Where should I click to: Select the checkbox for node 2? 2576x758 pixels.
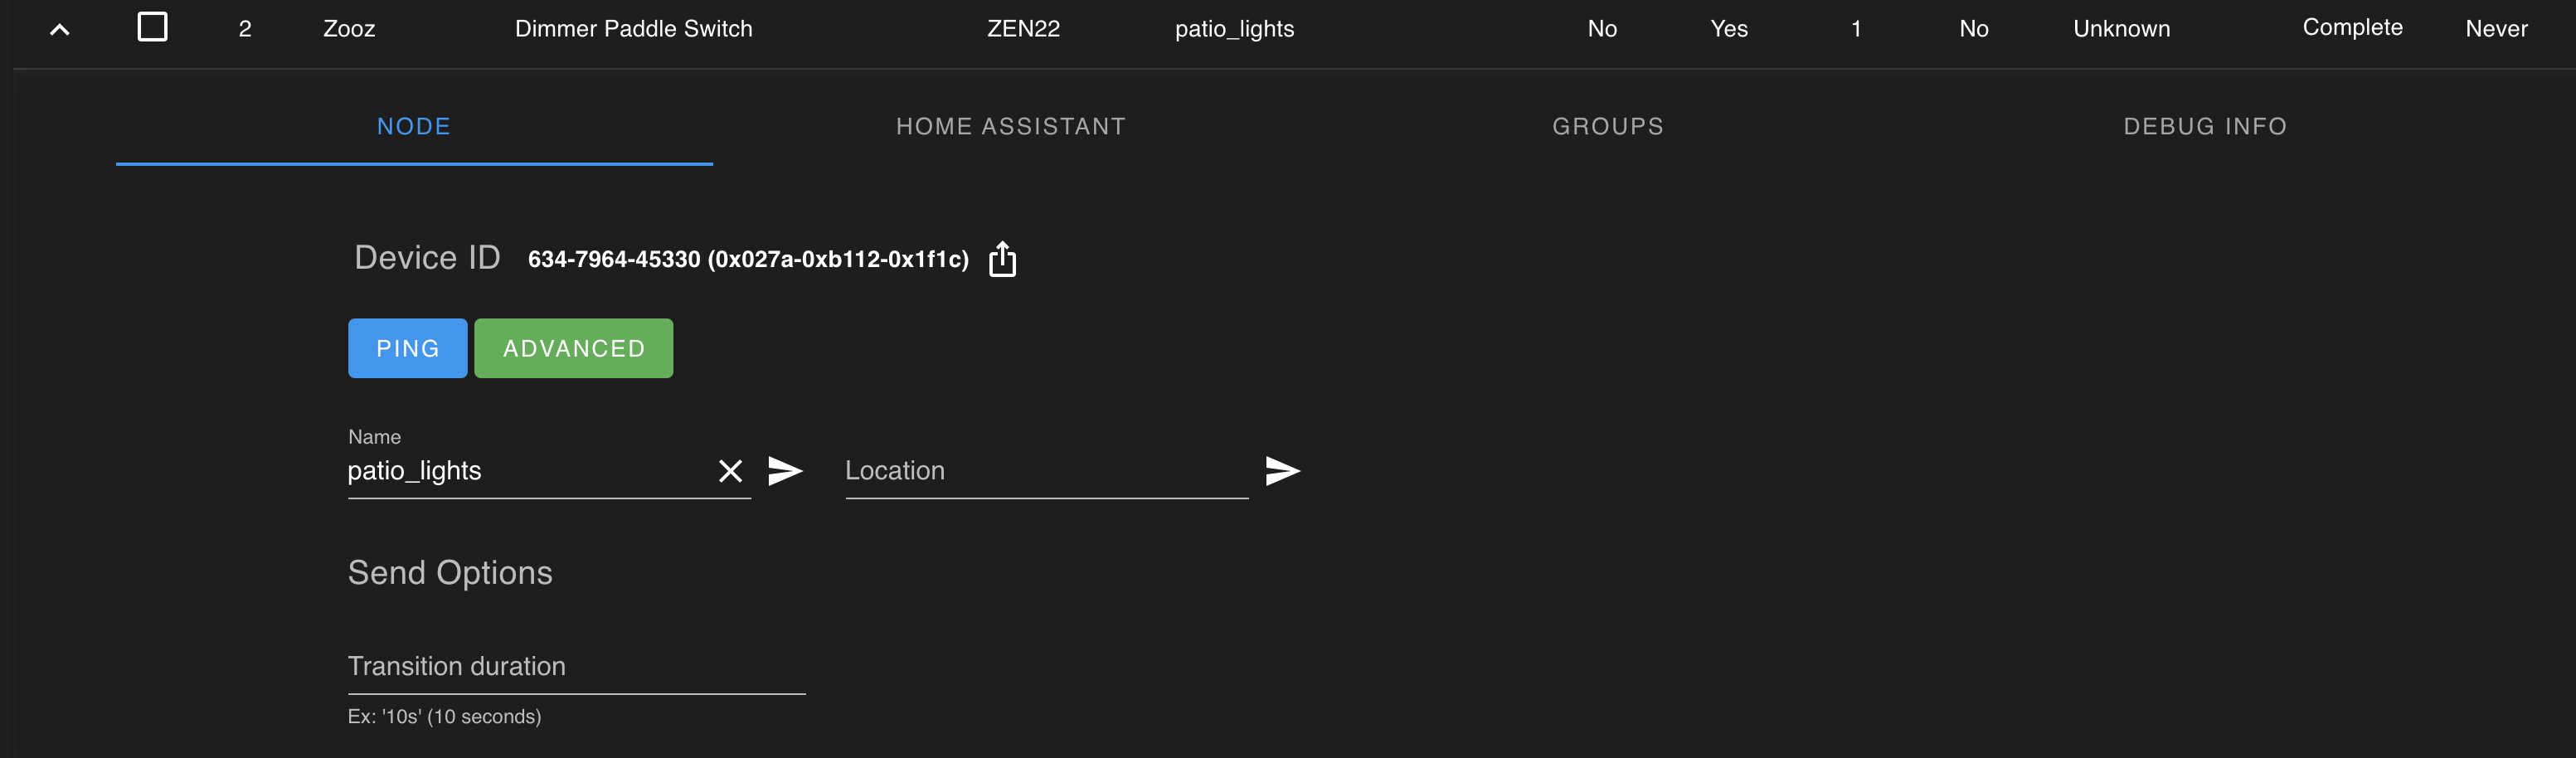pyautogui.click(x=151, y=26)
